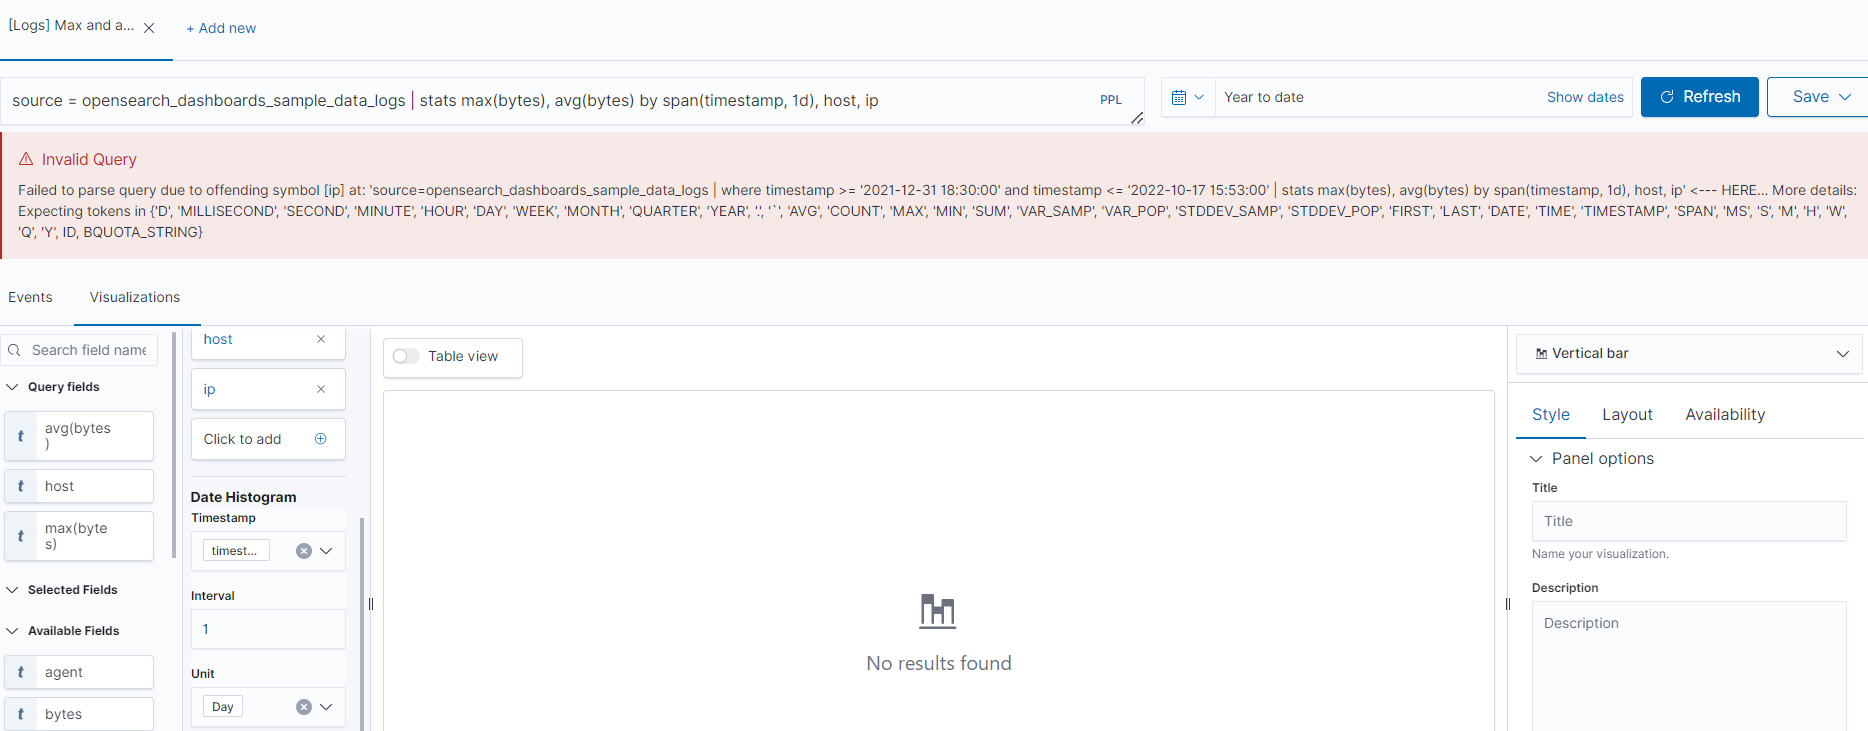Viewport: 1868px width, 731px height.
Task: Open the Timestamp field dropdown
Action: click(326, 551)
